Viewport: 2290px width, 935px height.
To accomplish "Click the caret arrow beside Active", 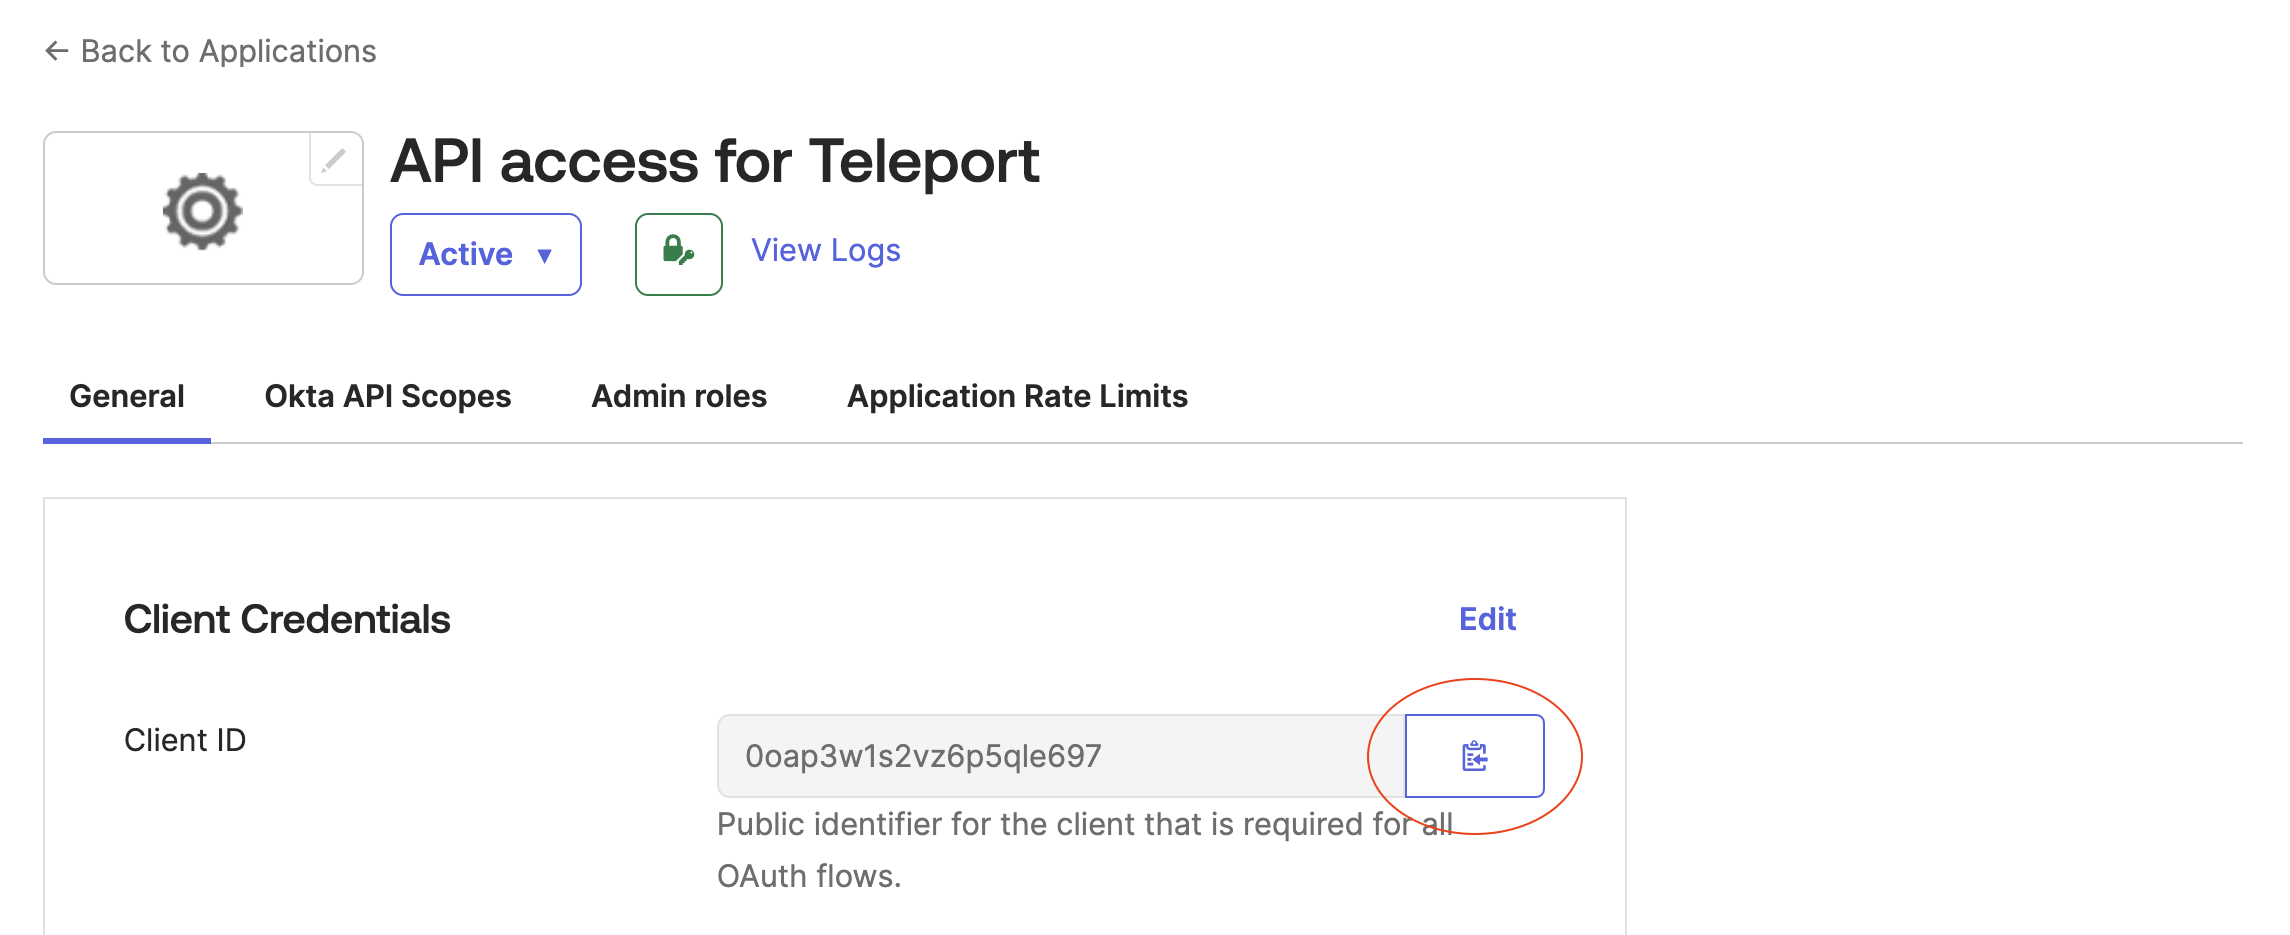I will point(545,255).
